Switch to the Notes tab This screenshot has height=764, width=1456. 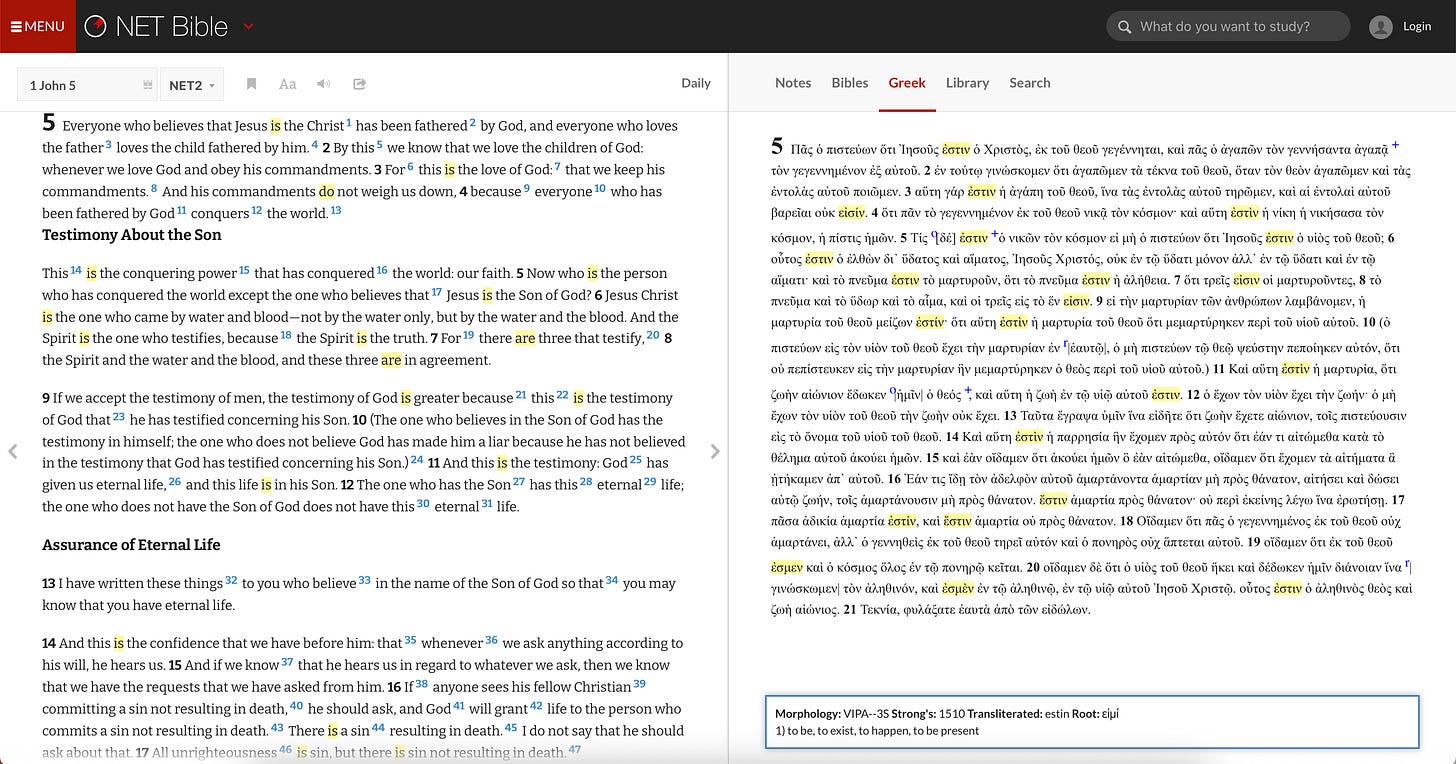point(793,83)
